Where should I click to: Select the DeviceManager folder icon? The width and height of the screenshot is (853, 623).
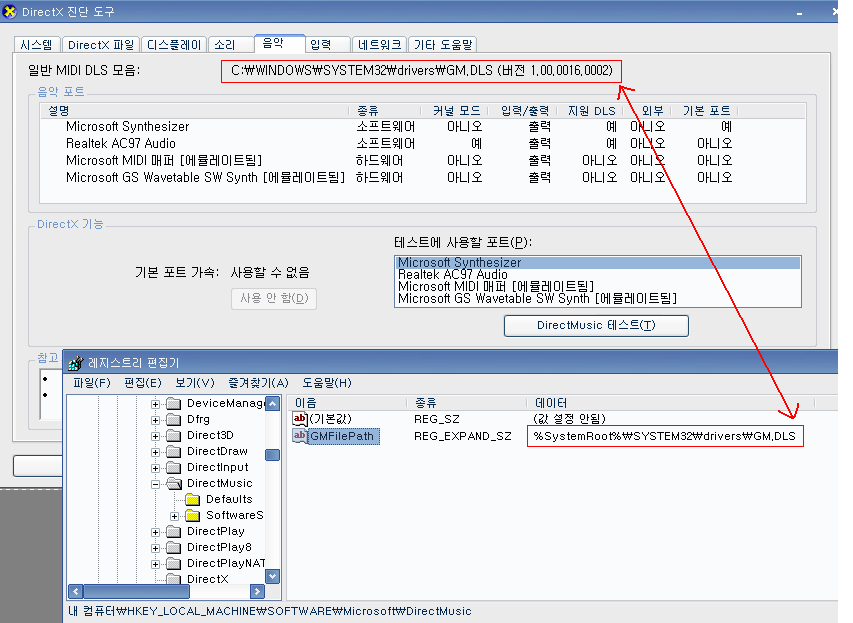(x=174, y=403)
